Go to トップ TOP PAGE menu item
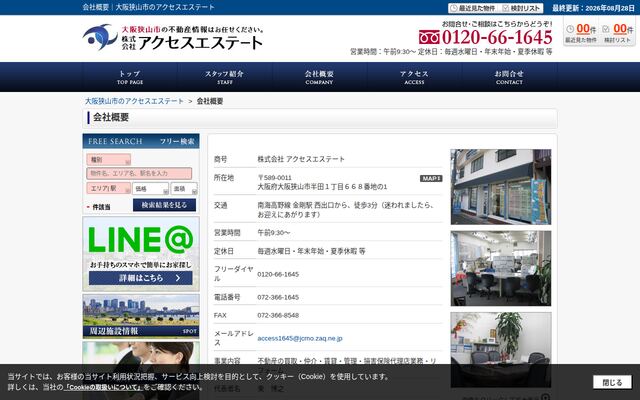 tap(130, 77)
